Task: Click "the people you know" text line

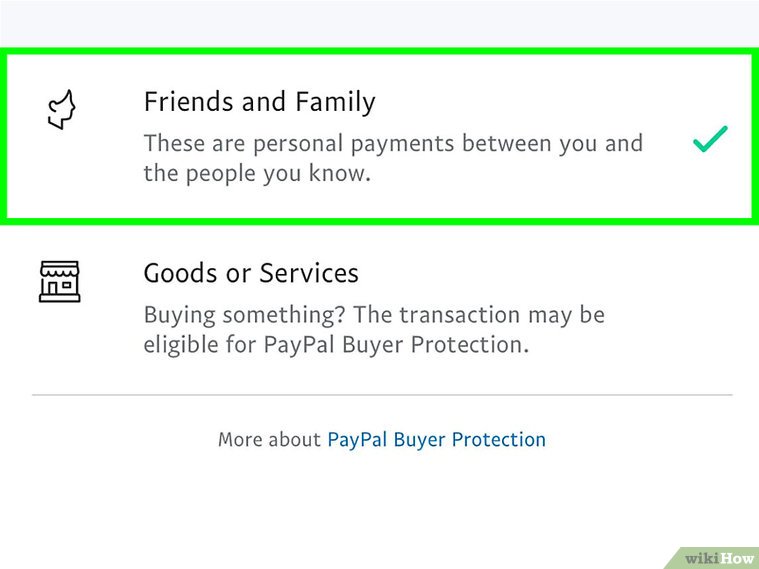Action: (257, 174)
